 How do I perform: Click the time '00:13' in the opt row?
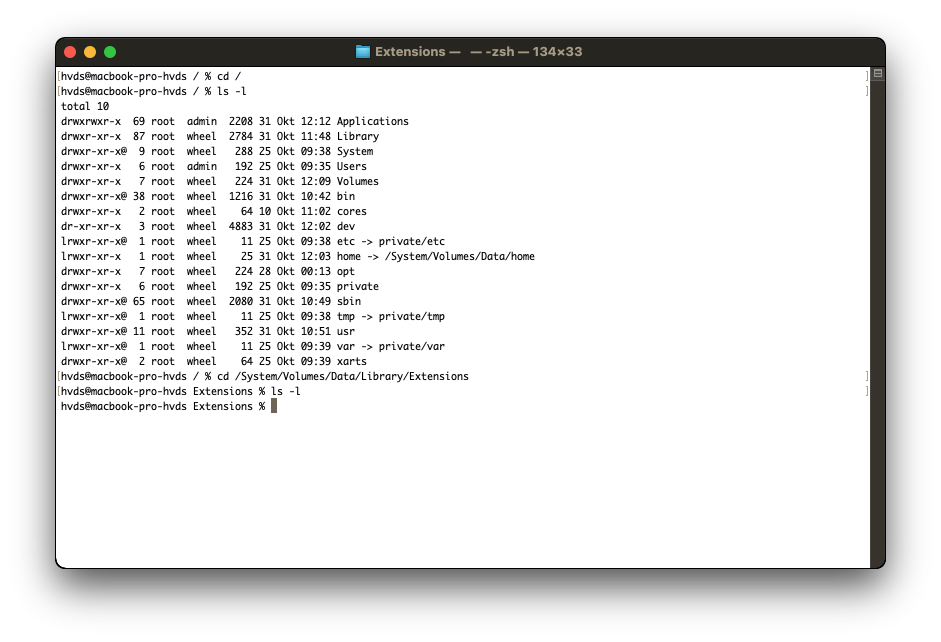316,271
